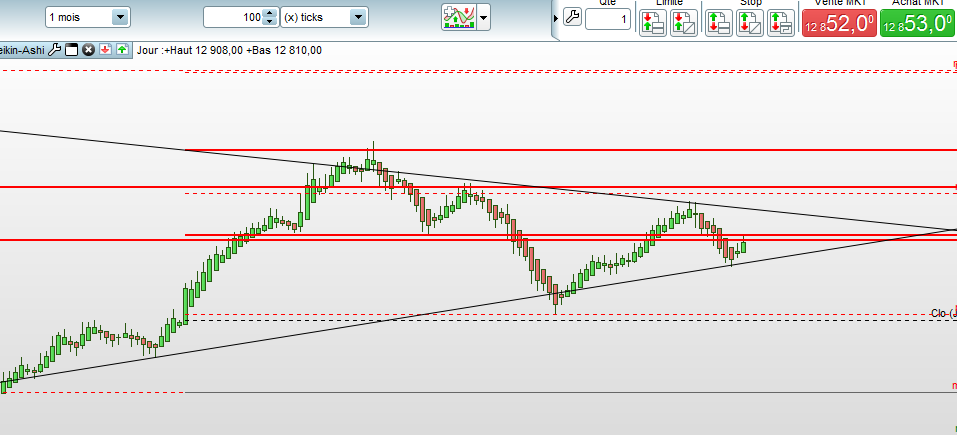Screen dimensions: 957x435
Task: Open the '(x) ticks' unit dropdown
Action: click(324, 17)
